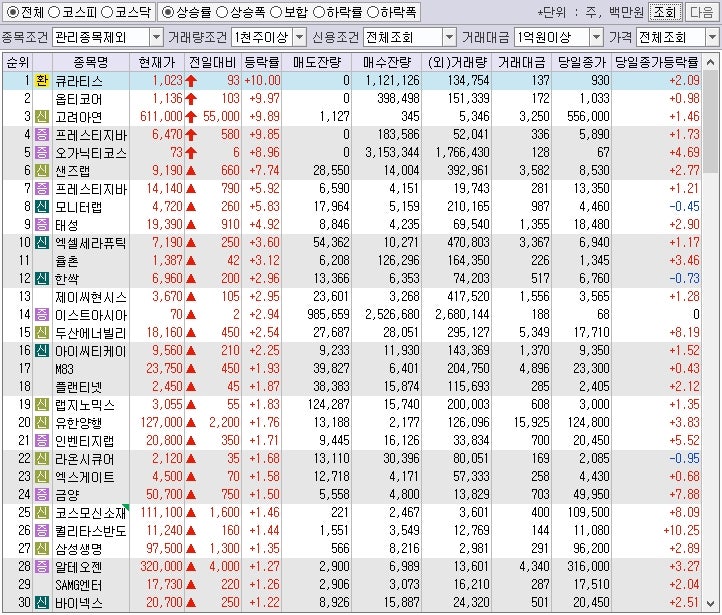
Task: Click 고려아연 price 611,000
Action: (x=162, y=116)
